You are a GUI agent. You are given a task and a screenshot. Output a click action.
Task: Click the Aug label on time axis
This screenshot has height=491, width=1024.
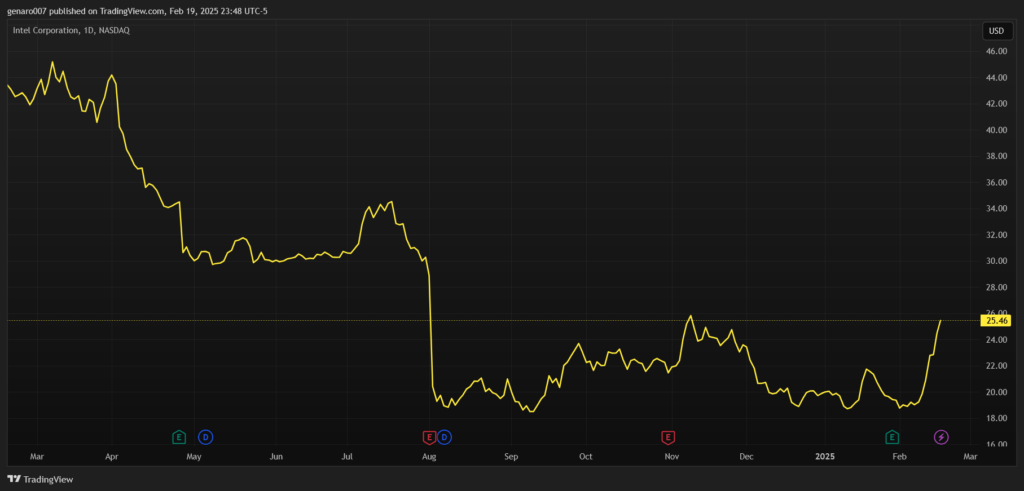tap(429, 456)
